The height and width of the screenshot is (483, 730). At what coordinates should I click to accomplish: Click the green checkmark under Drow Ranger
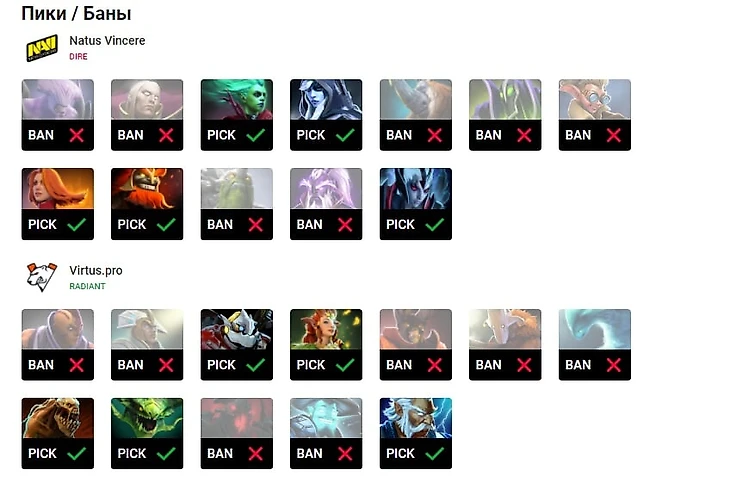(345, 135)
